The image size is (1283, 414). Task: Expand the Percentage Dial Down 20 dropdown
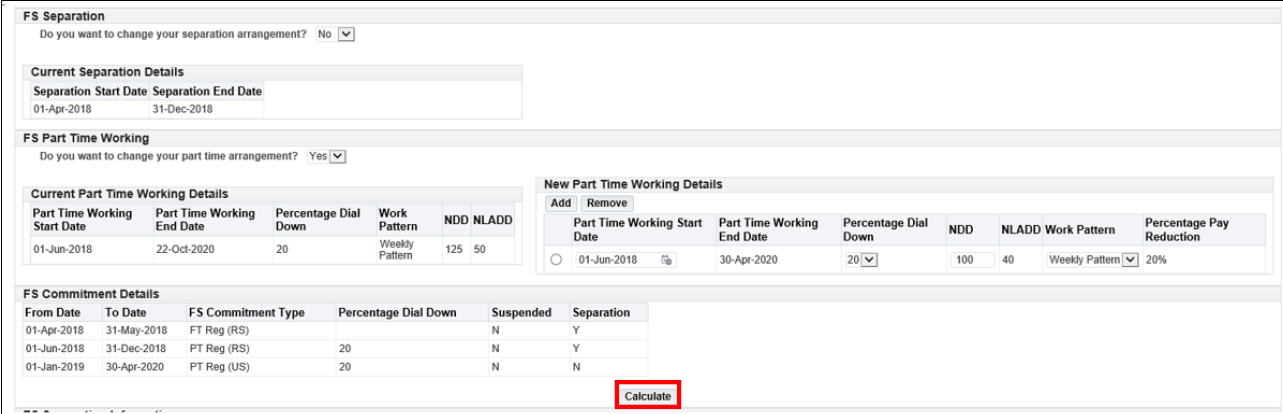(868, 260)
